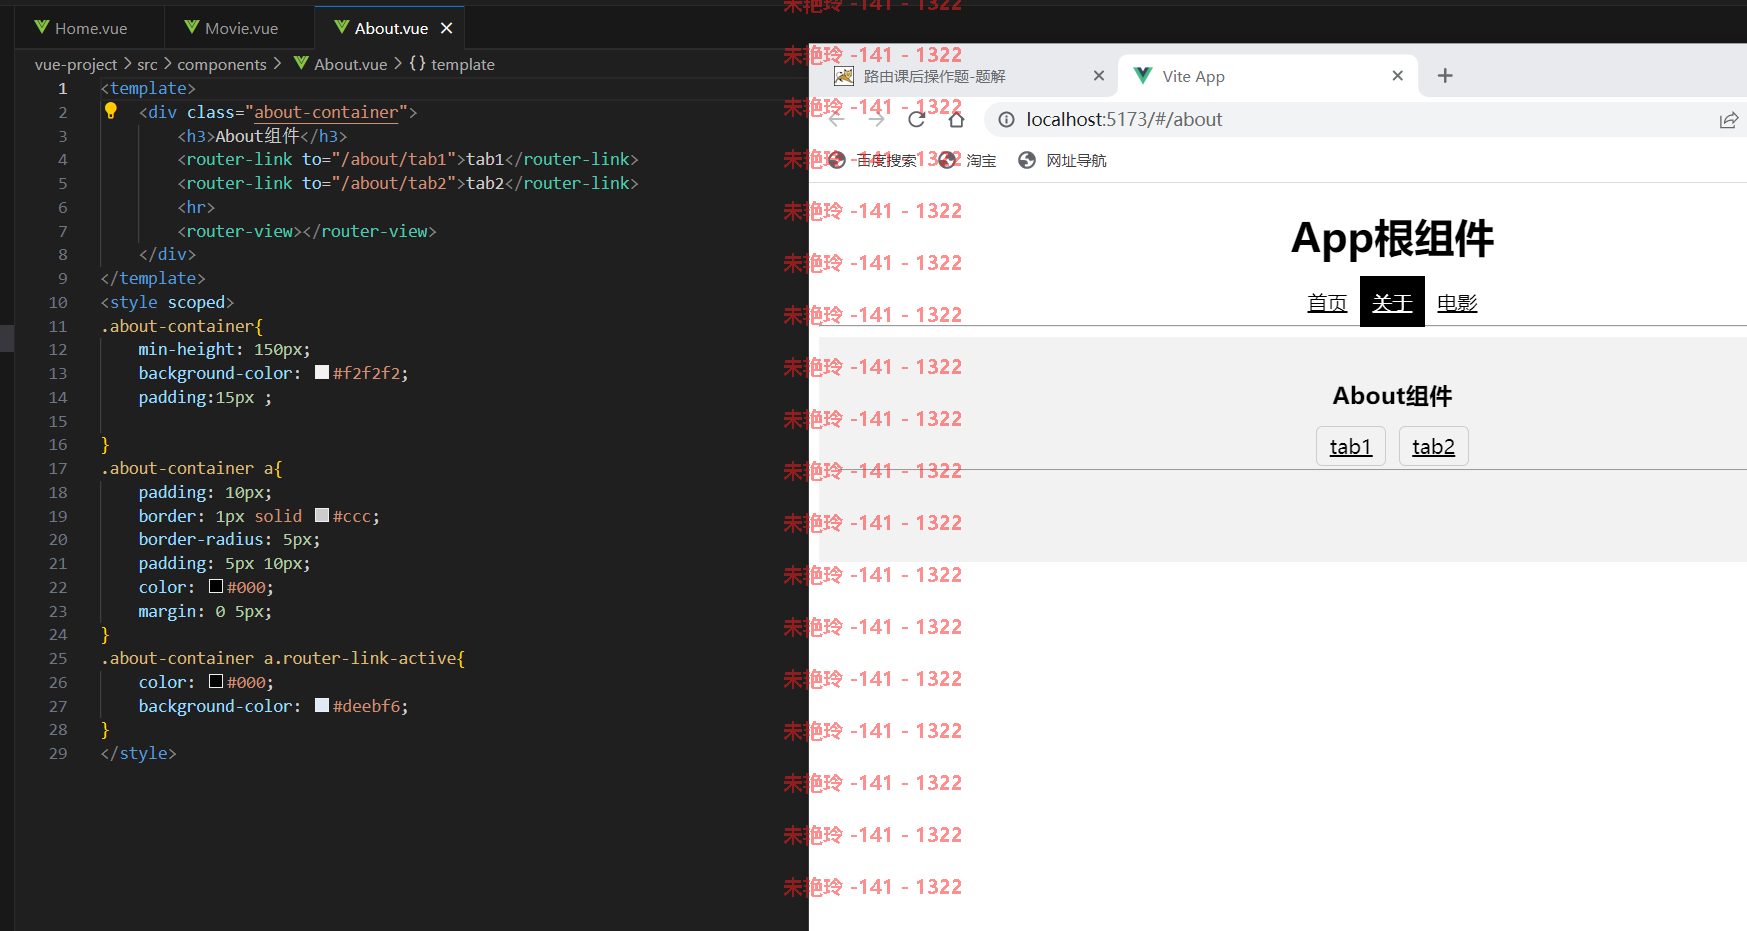Click the About组件 heading in the page

tap(1392, 396)
